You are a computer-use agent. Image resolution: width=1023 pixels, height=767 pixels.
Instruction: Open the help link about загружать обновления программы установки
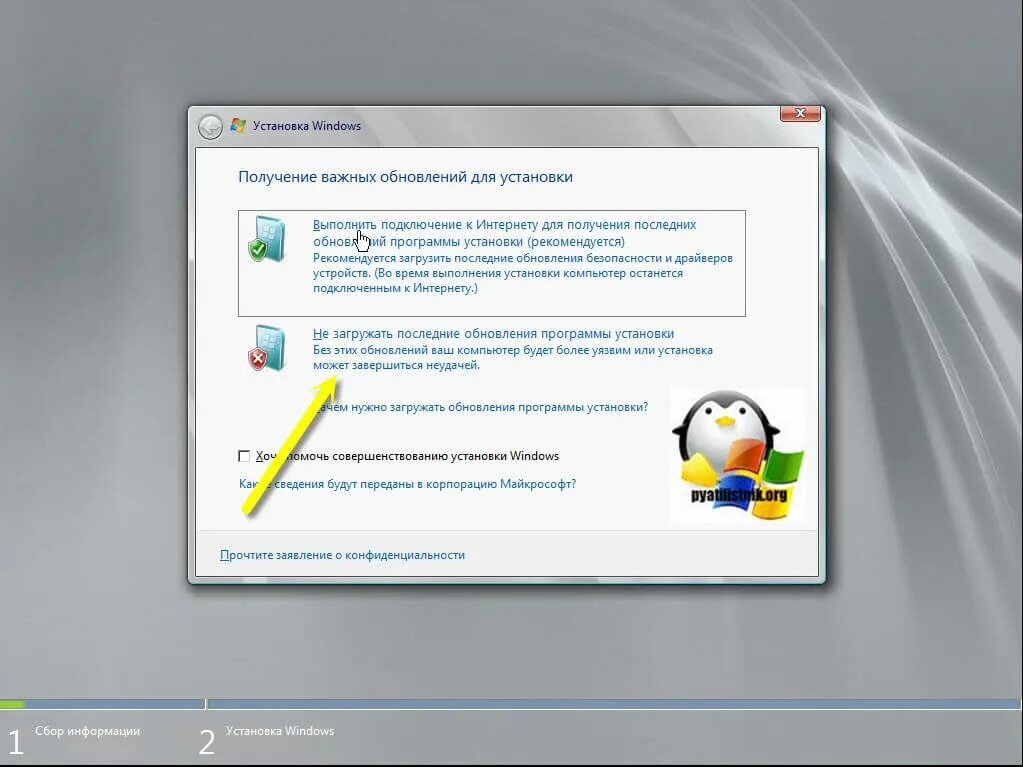click(x=481, y=407)
